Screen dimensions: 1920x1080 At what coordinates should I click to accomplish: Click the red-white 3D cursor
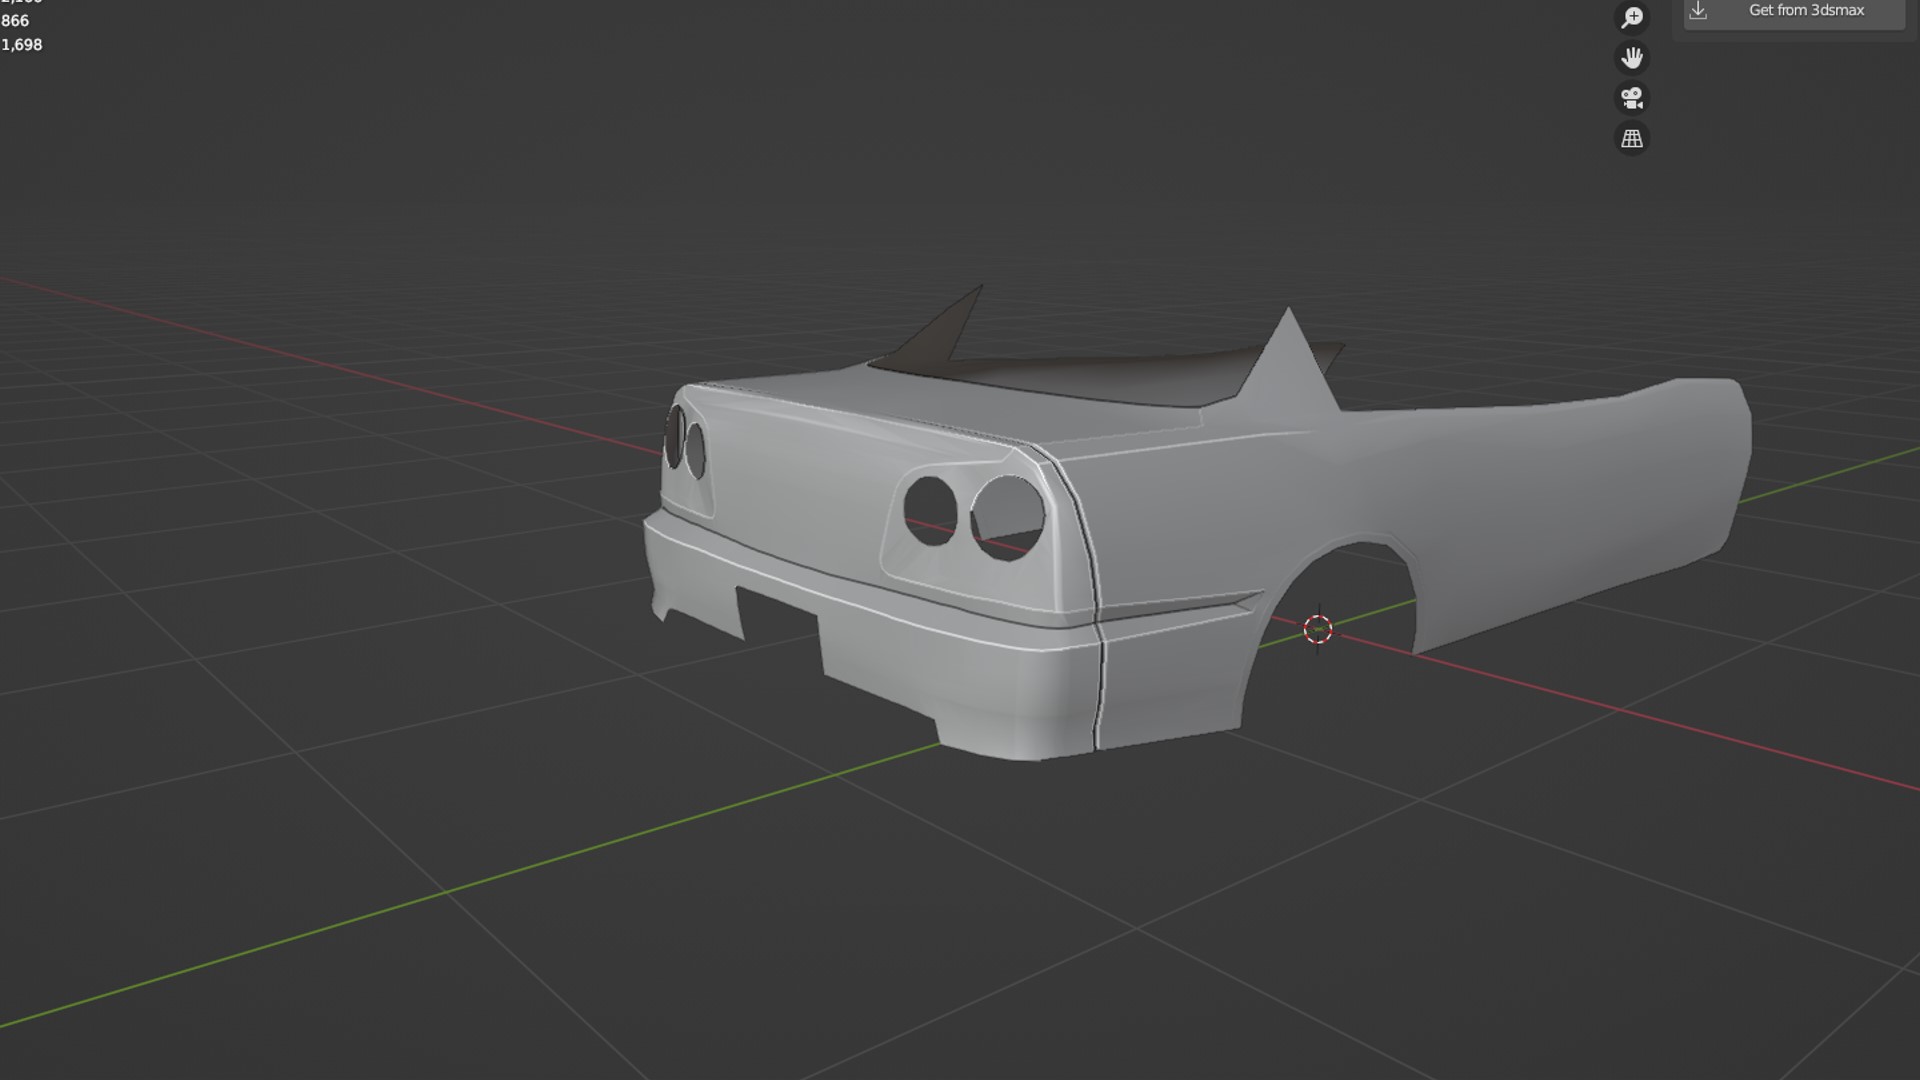pyautogui.click(x=1318, y=629)
